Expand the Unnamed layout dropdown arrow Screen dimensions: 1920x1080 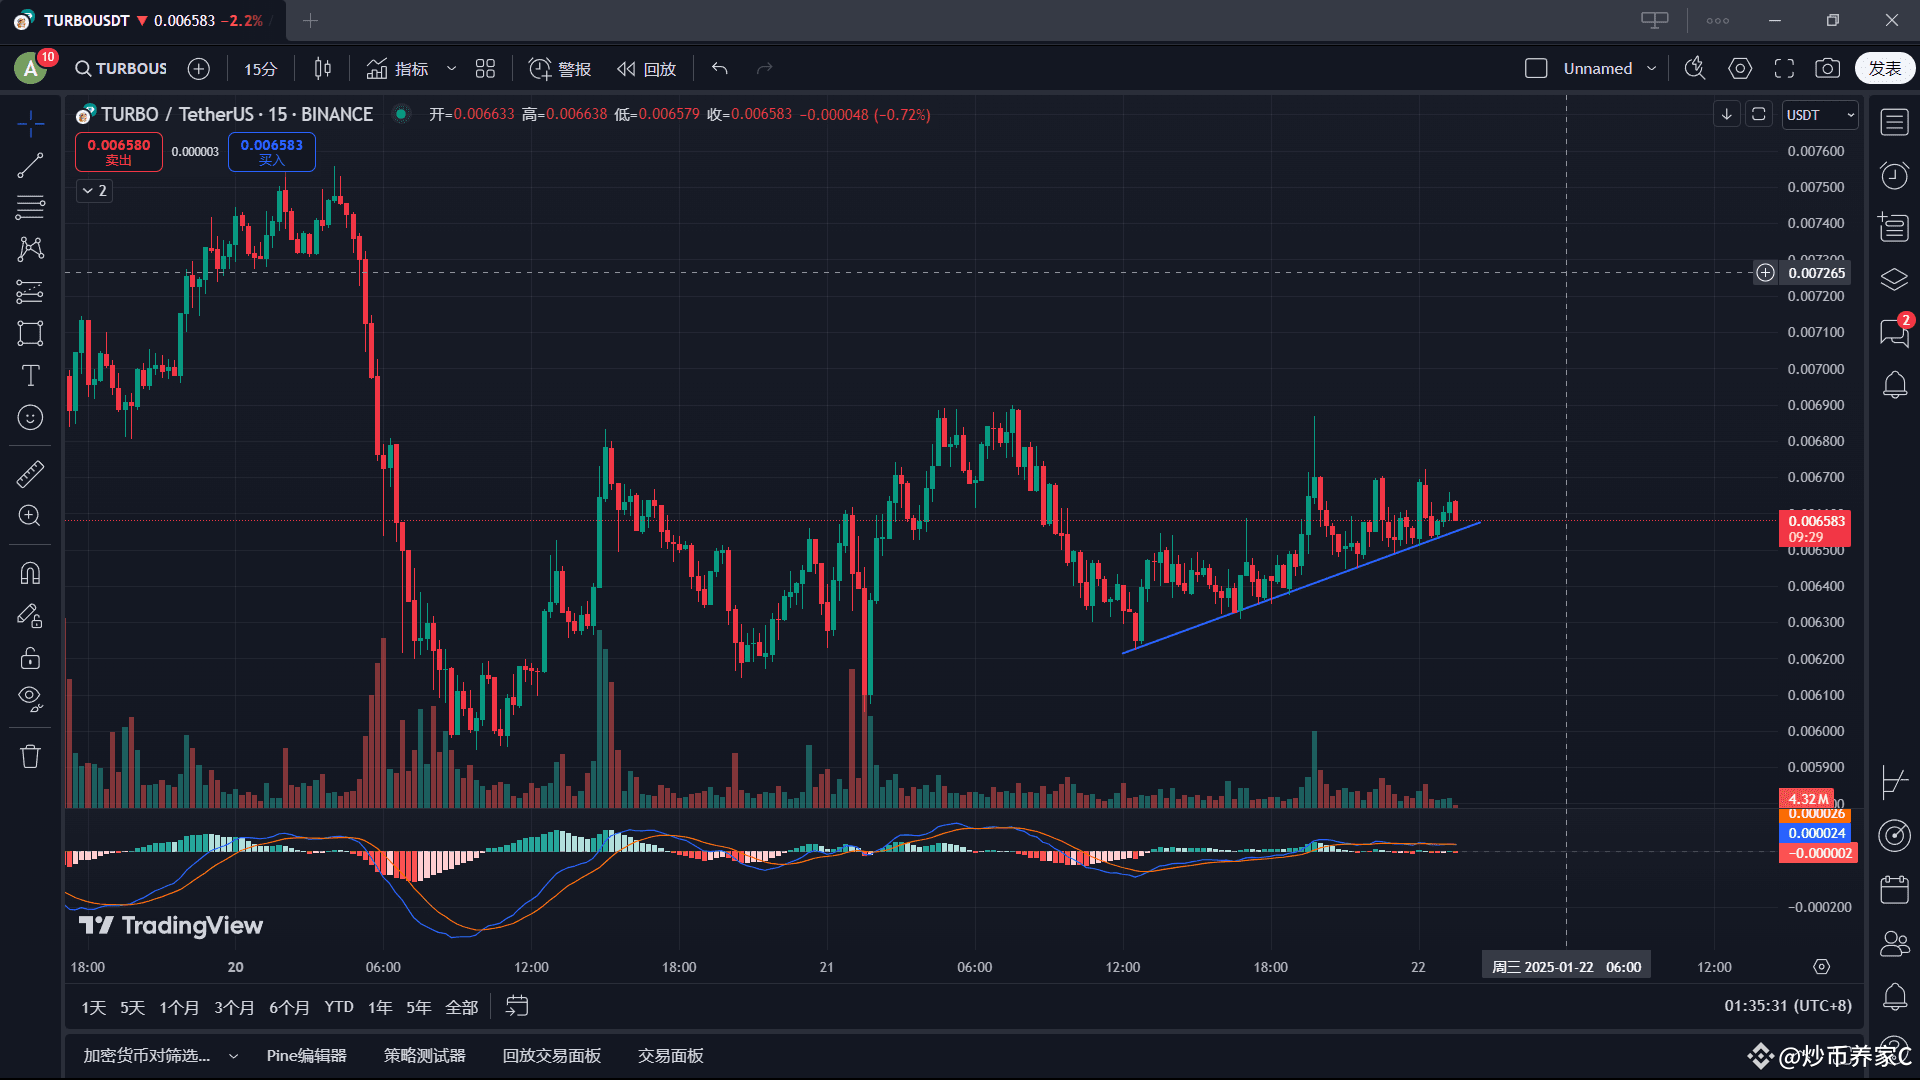click(1651, 68)
